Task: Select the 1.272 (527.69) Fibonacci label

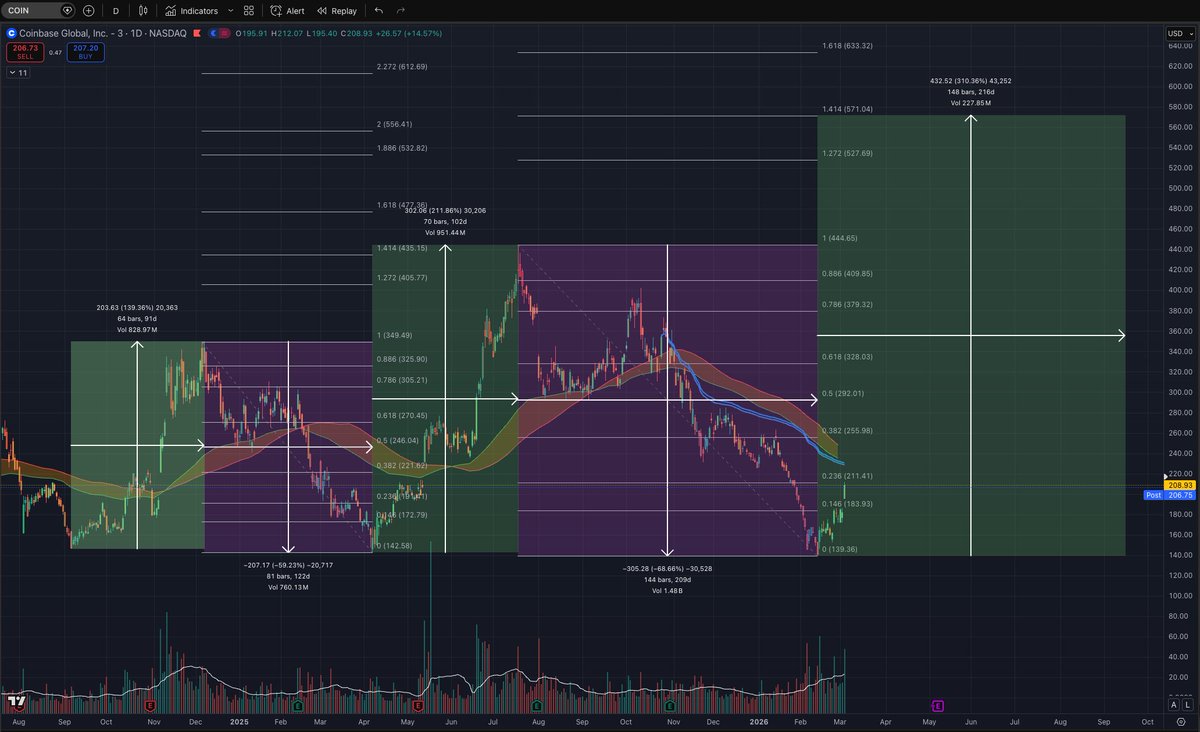Action: pos(847,154)
